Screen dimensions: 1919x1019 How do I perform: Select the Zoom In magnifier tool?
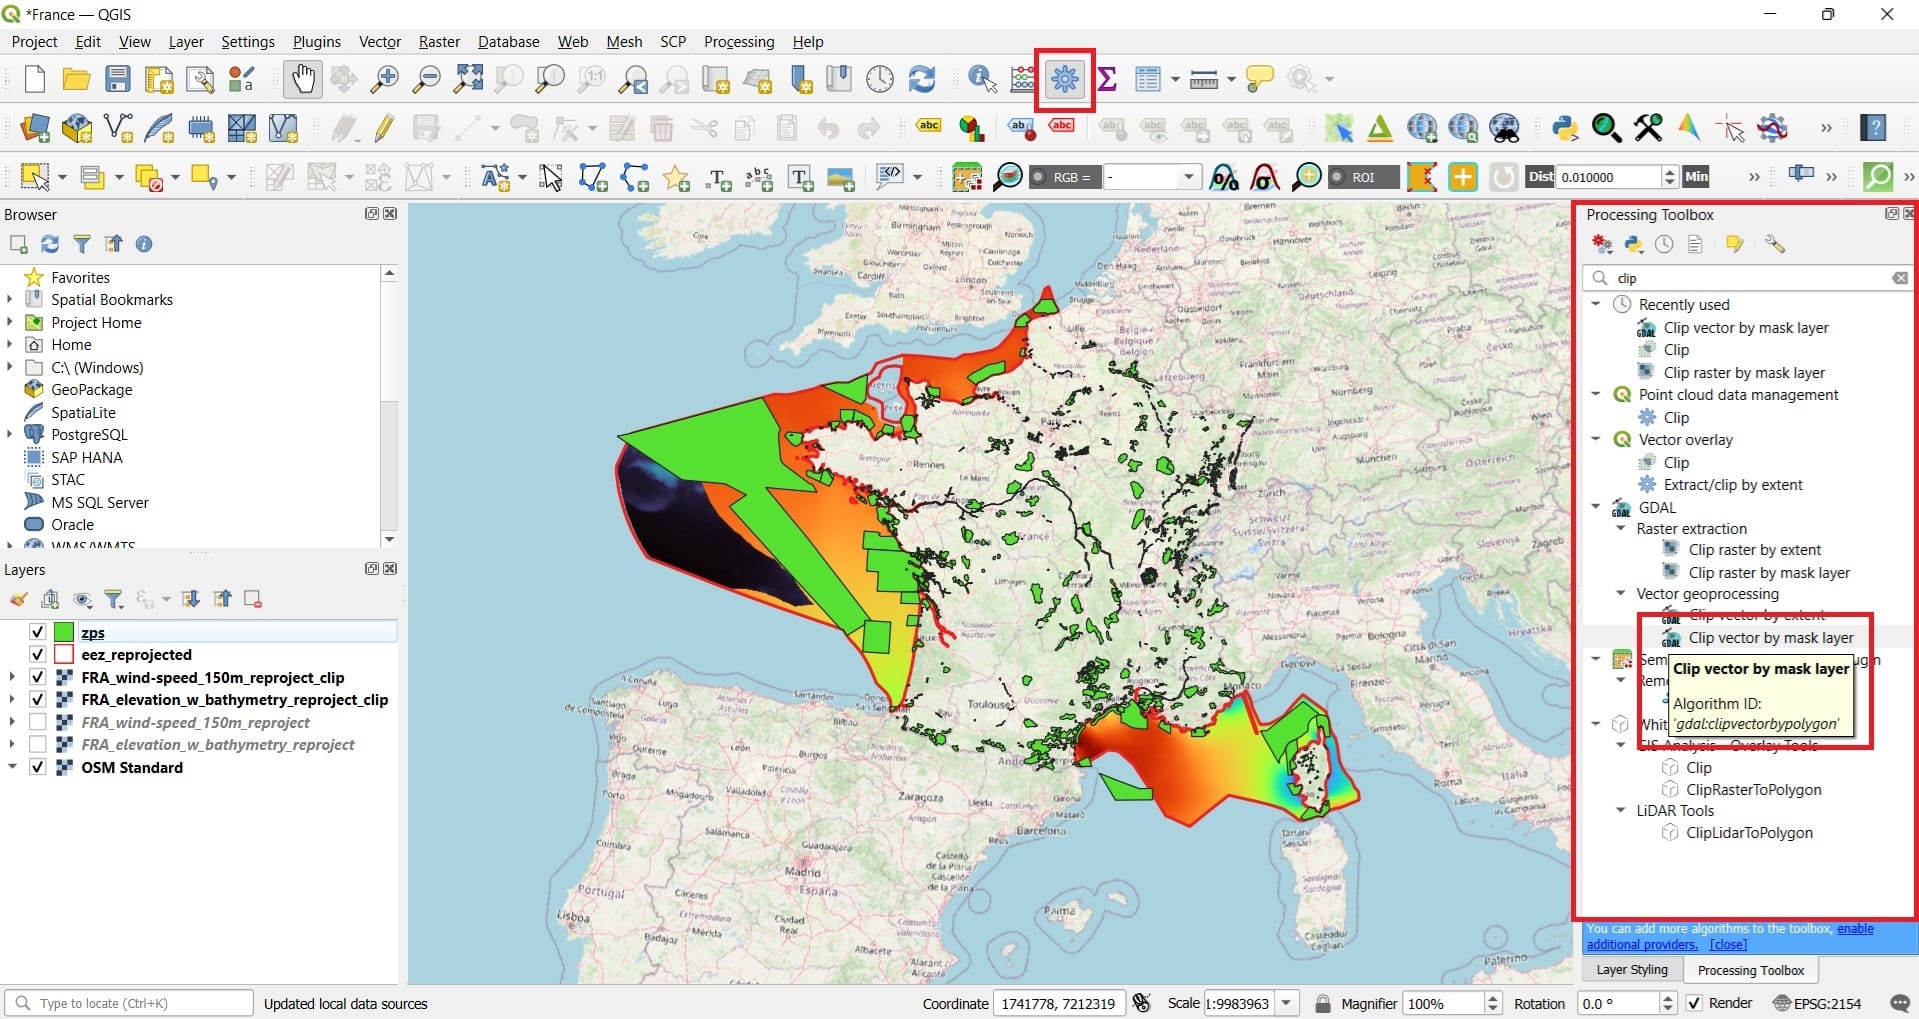(x=384, y=79)
